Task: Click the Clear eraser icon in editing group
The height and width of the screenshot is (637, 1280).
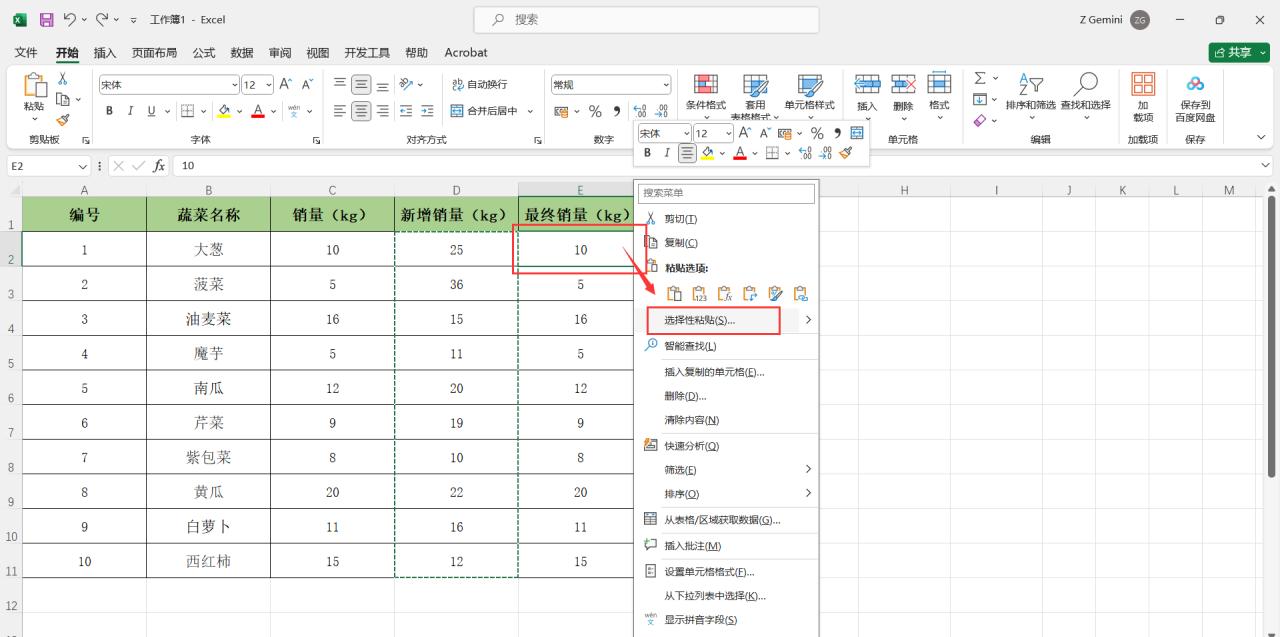Action: [980, 120]
